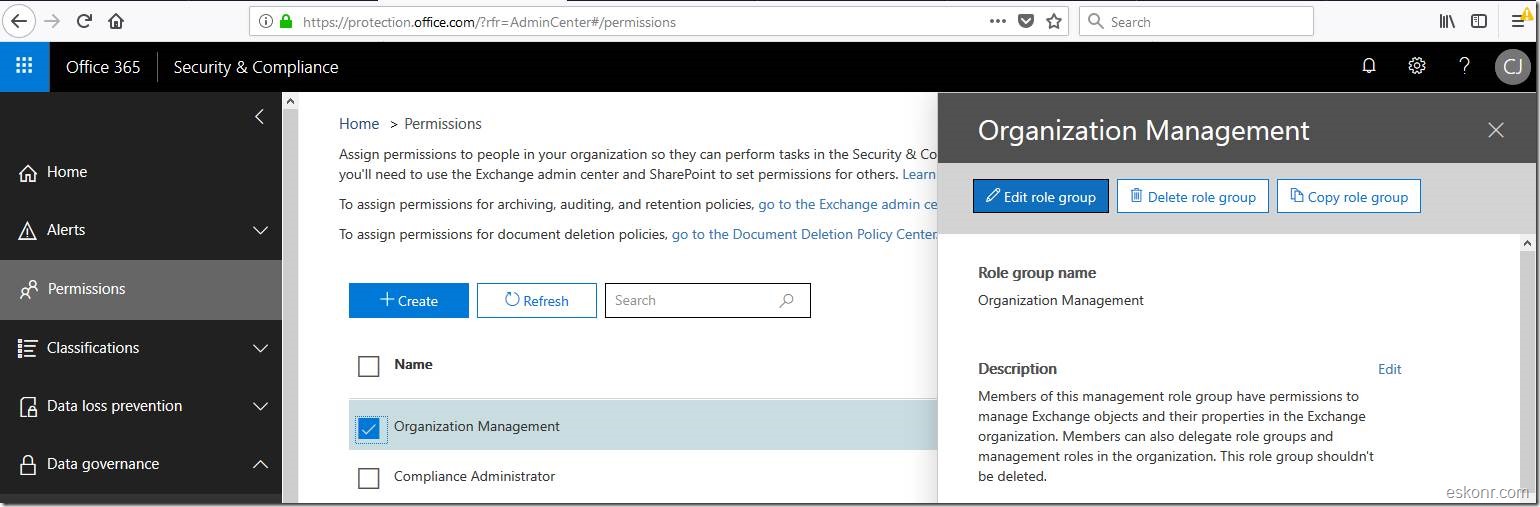Uncheck the Organization Management checkbox
This screenshot has height=507, width=1540.
click(x=369, y=428)
